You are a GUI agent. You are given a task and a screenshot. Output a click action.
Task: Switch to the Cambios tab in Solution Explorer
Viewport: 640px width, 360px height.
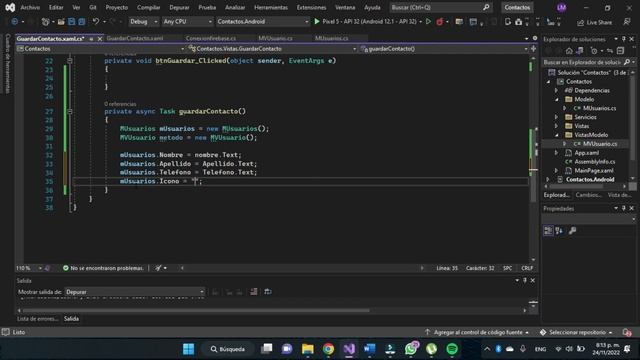tap(588, 195)
